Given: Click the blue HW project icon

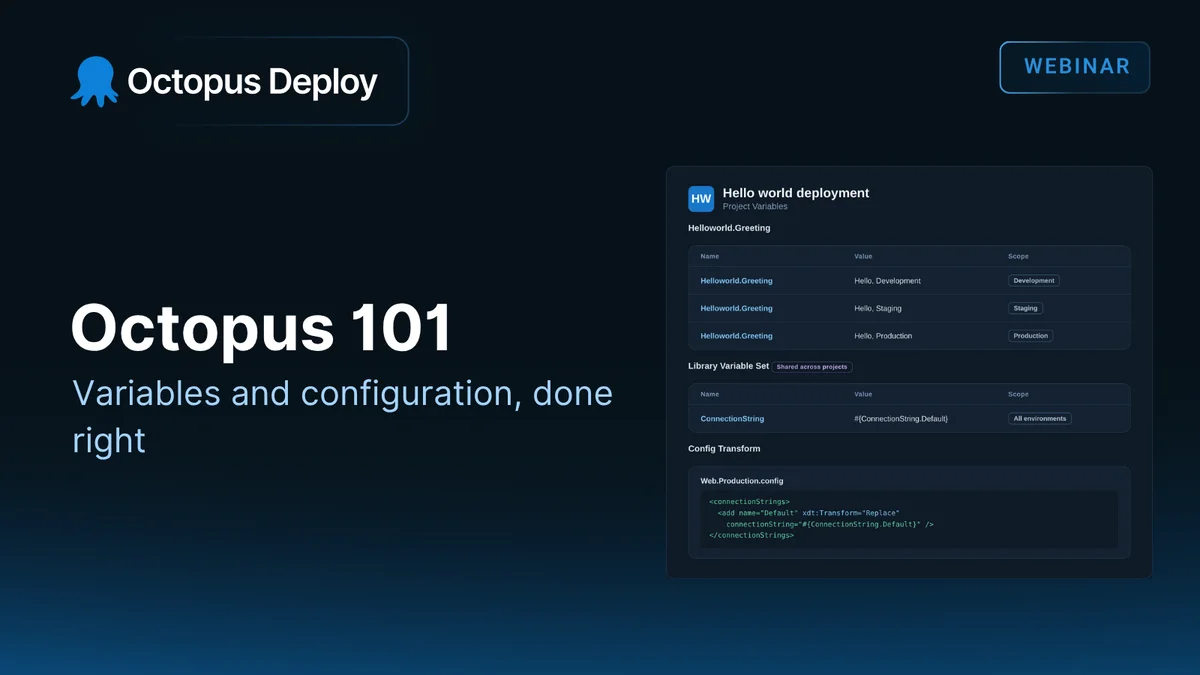Looking at the screenshot, I should pyautogui.click(x=701, y=199).
